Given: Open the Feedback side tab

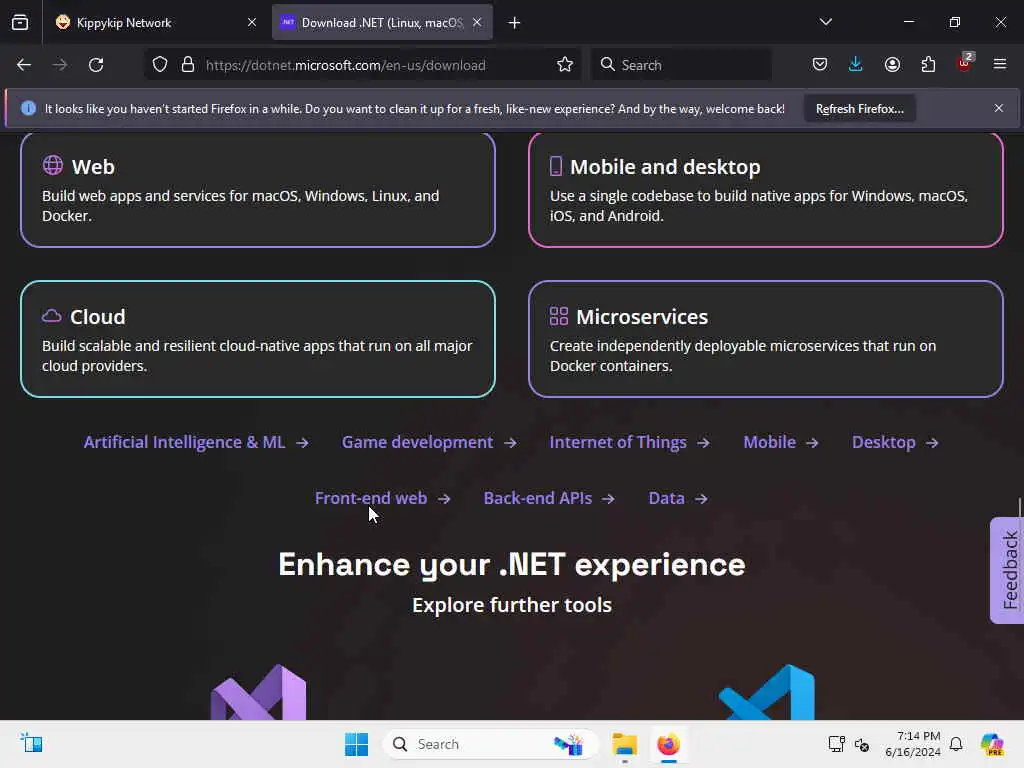Looking at the screenshot, I should (x=1008, y=570).
